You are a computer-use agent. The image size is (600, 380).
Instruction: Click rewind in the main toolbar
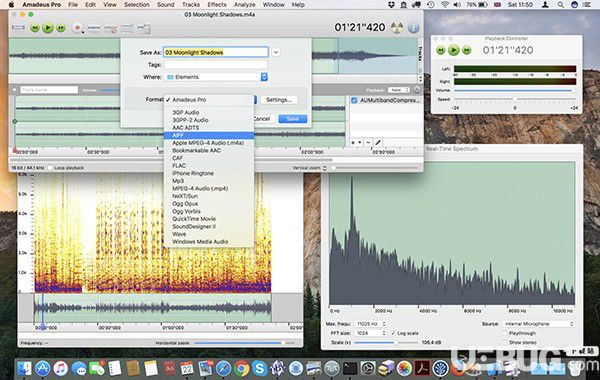(x=35, y=28)
